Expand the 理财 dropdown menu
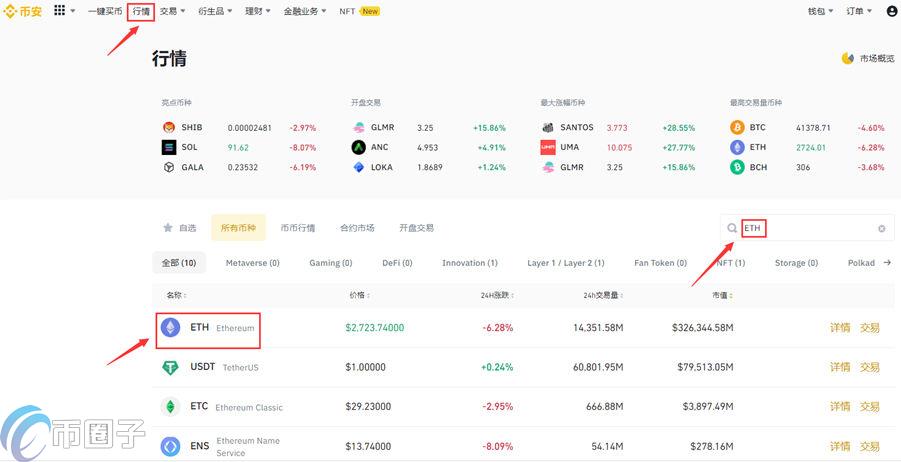 point(258,11)
